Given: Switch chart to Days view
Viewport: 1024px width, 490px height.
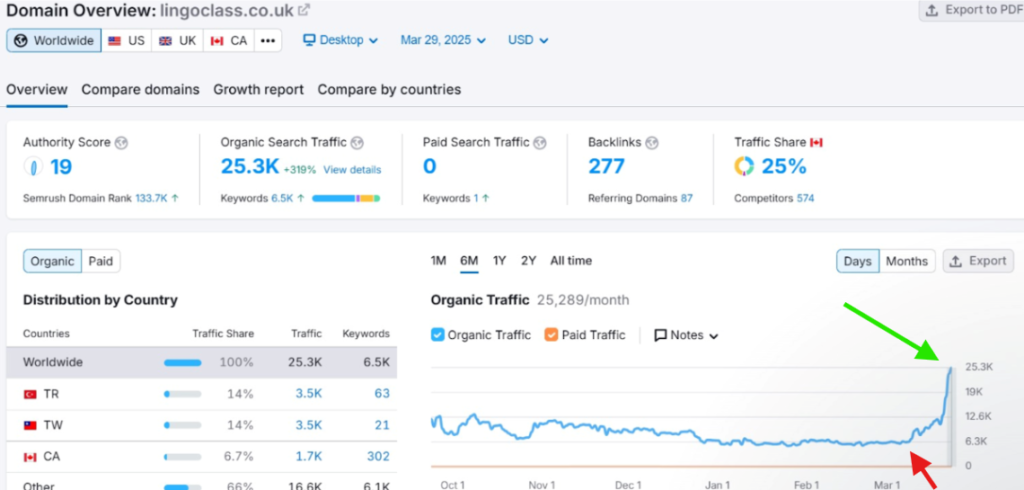Looking at the screenshot, I should click(x=857, y=261).
